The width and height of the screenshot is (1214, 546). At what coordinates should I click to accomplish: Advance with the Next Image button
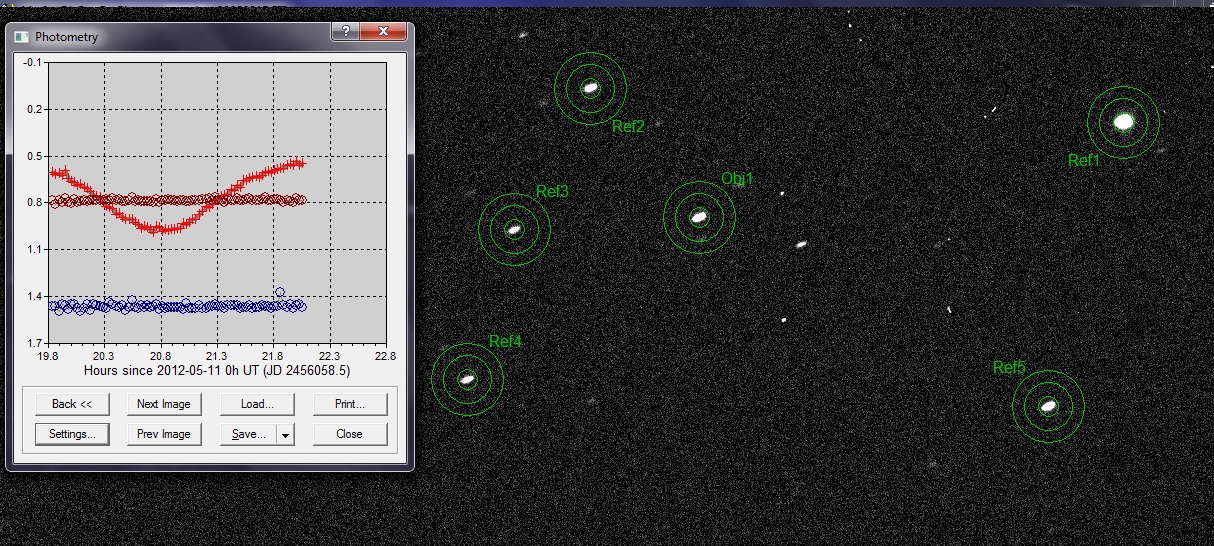(164, 404)
